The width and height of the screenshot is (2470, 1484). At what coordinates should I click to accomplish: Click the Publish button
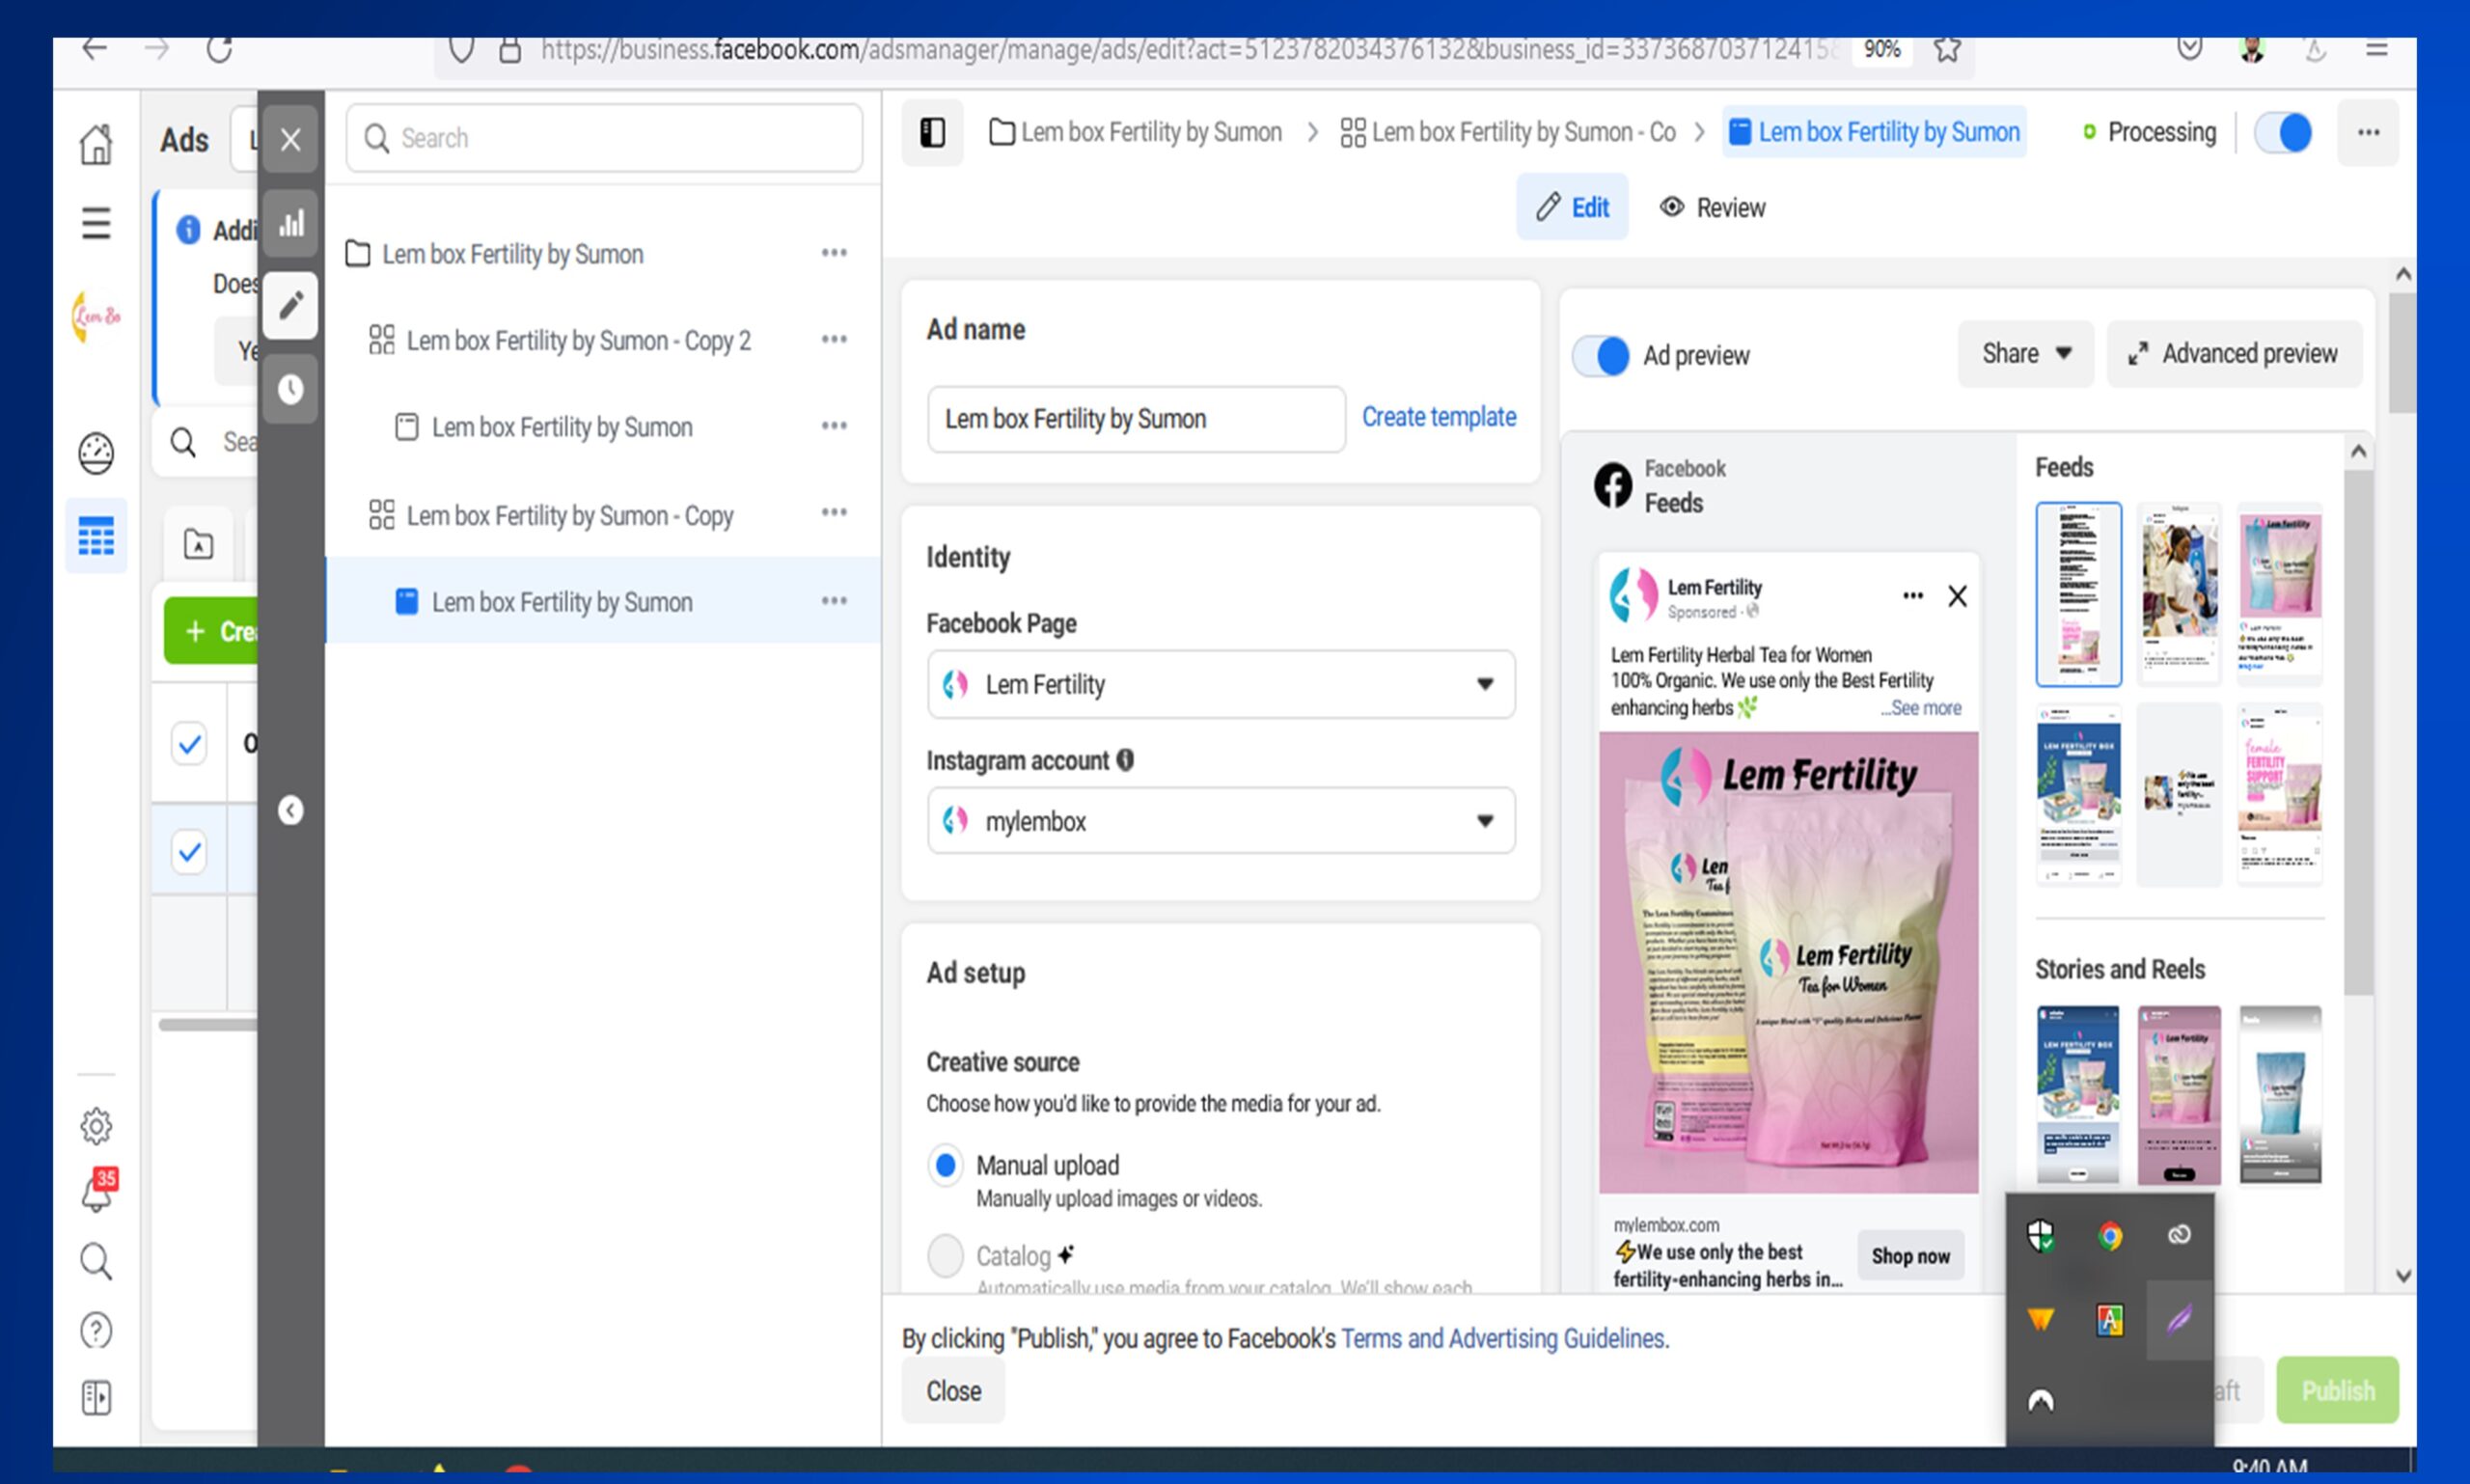tap(2337, 1391)
